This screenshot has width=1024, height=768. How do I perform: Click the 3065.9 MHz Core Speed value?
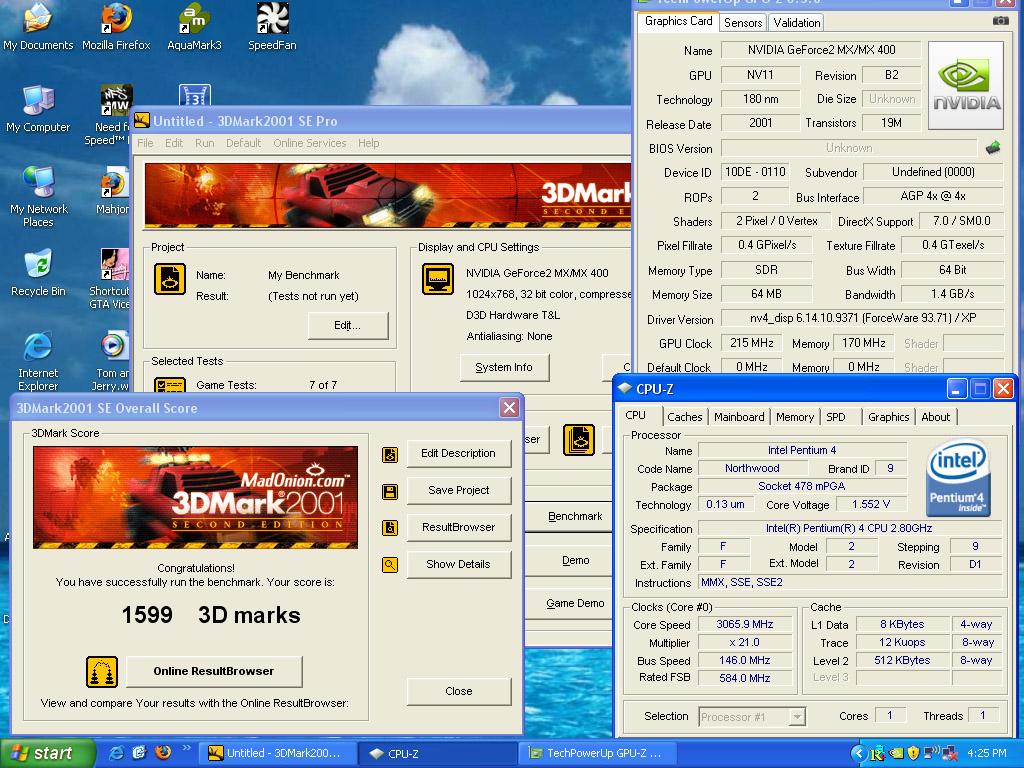tap(744, 624)
